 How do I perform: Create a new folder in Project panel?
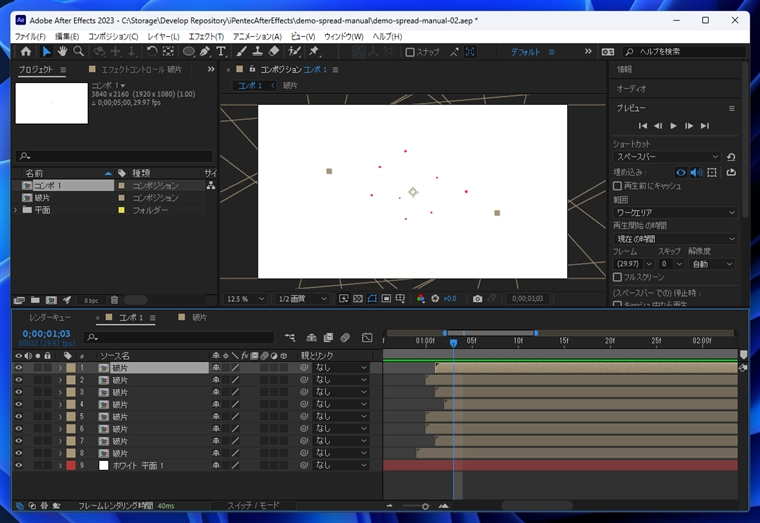pyautogui.click(x=35, y=300)
